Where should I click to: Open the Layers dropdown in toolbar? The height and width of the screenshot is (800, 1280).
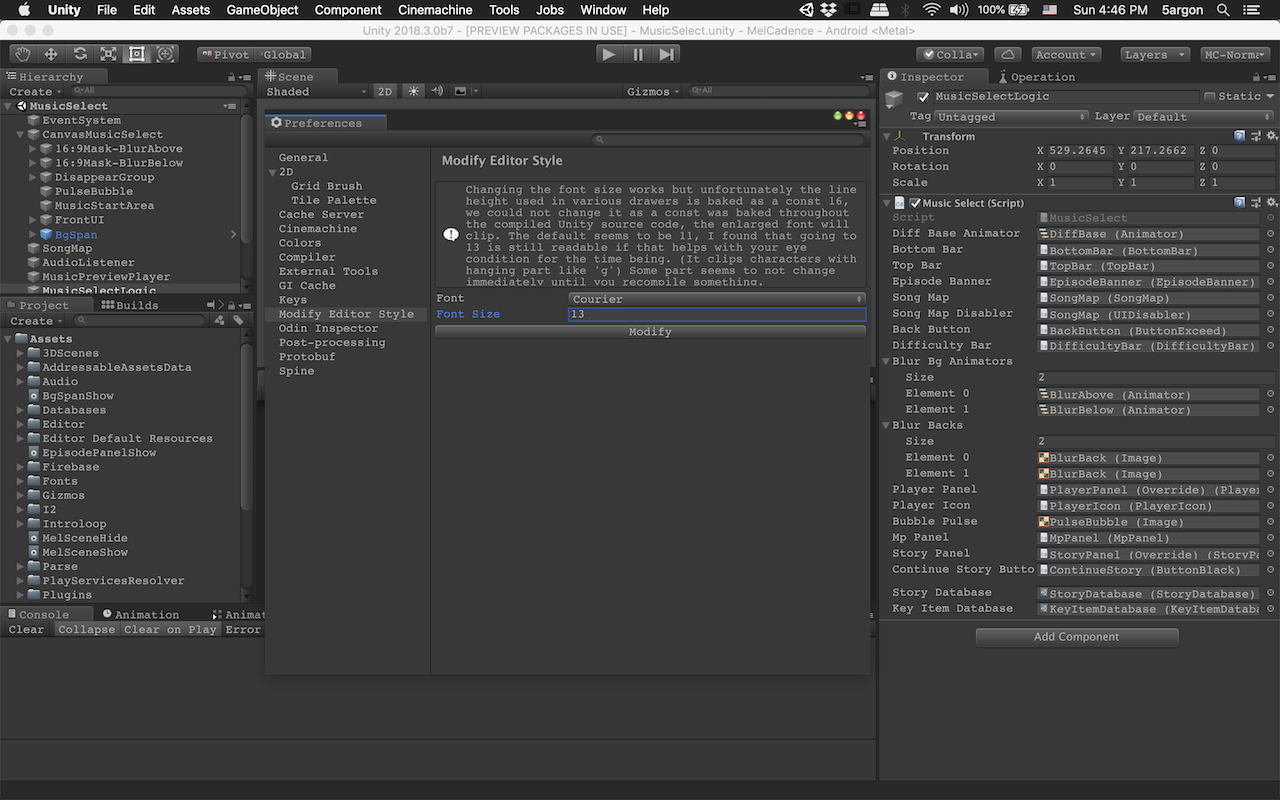click(1154, 54)
